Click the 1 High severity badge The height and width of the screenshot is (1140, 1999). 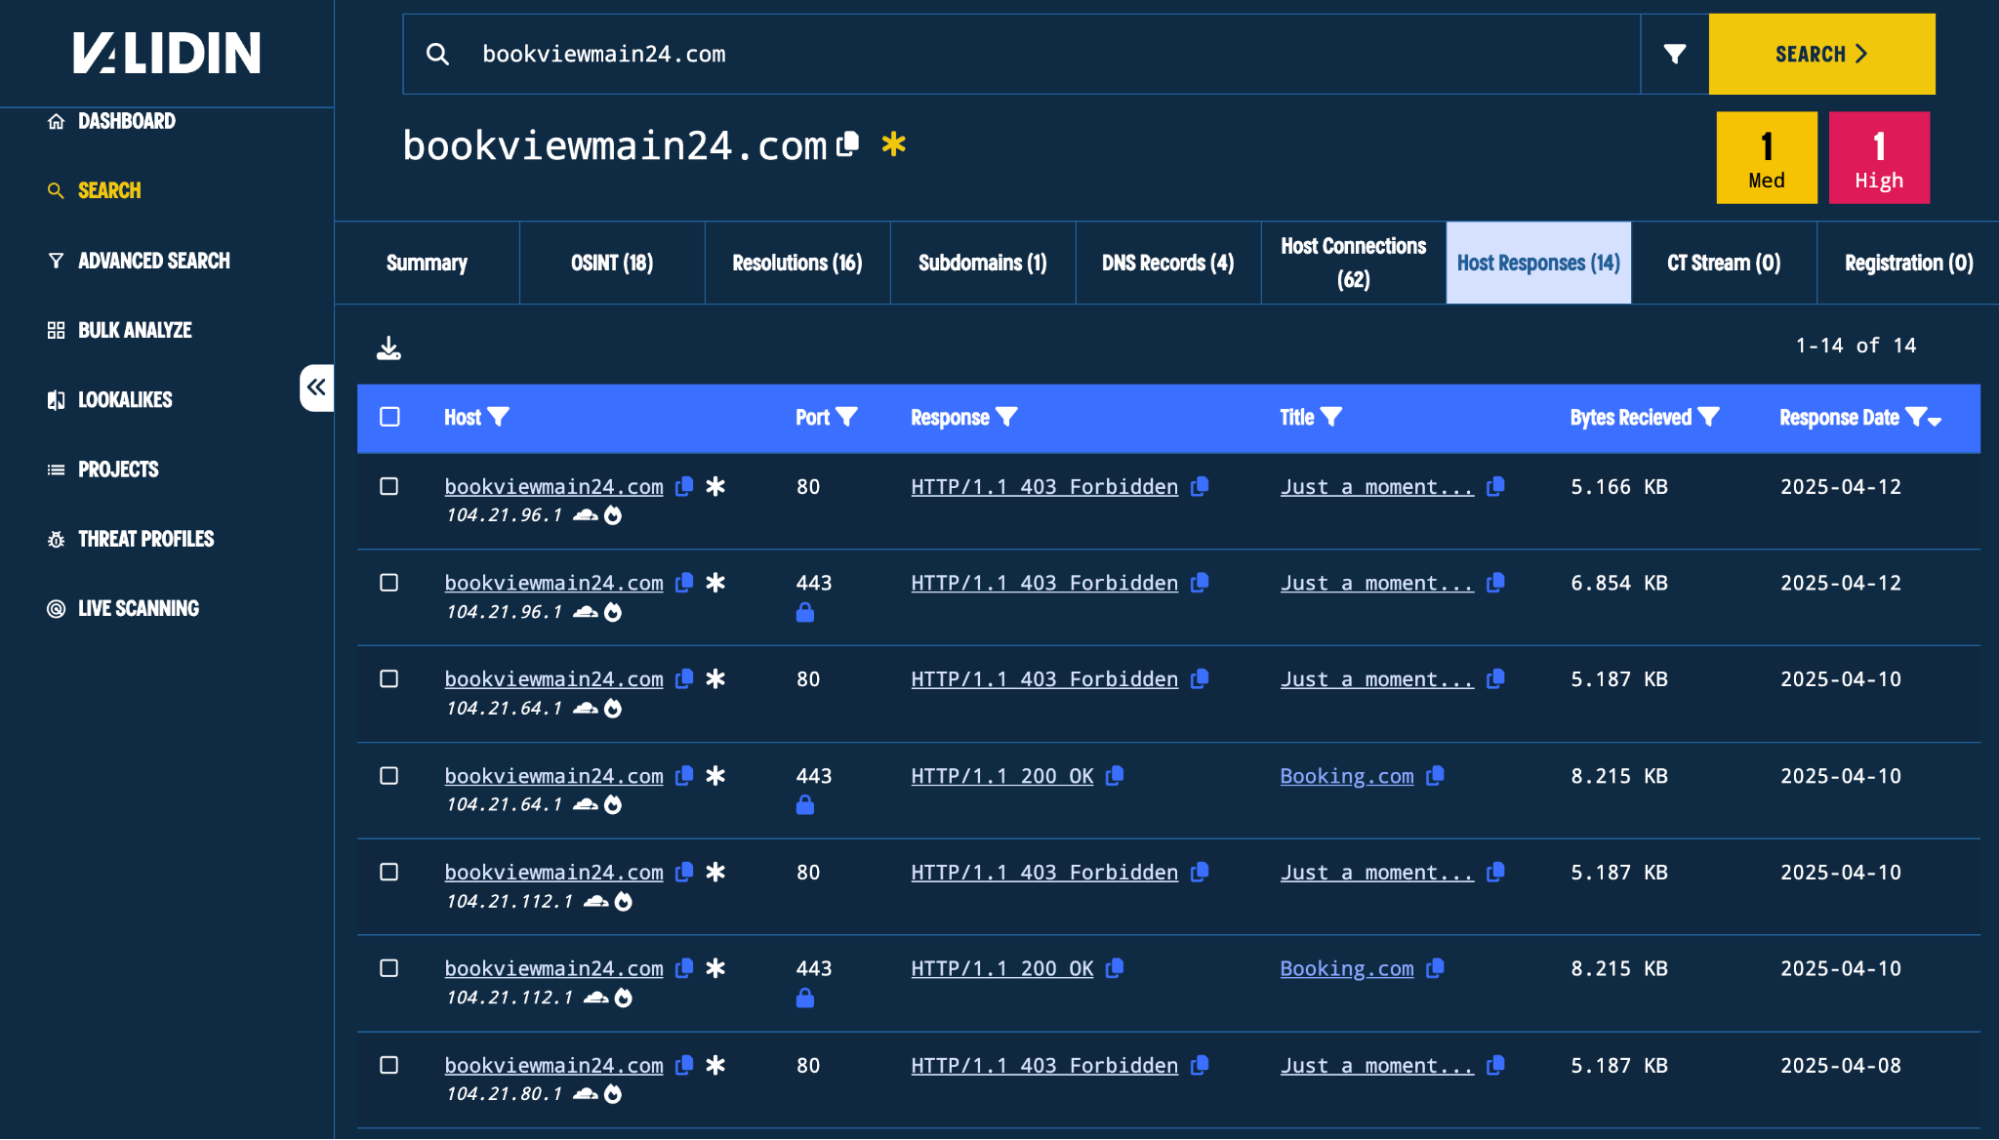point(1880,158)
